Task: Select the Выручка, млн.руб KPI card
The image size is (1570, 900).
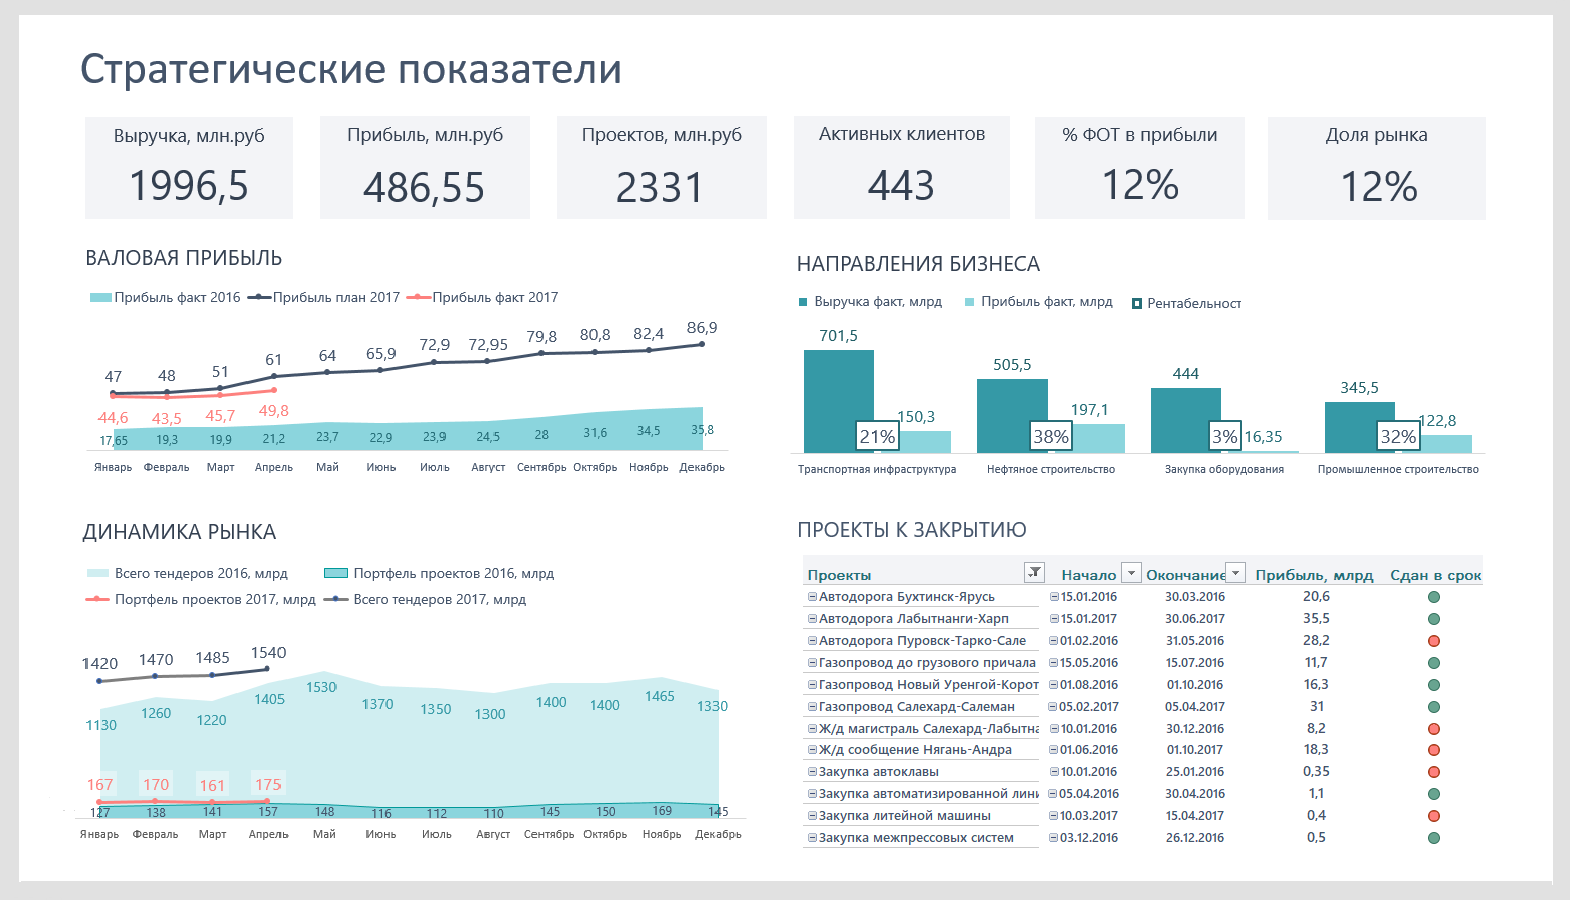Action: 189,167
